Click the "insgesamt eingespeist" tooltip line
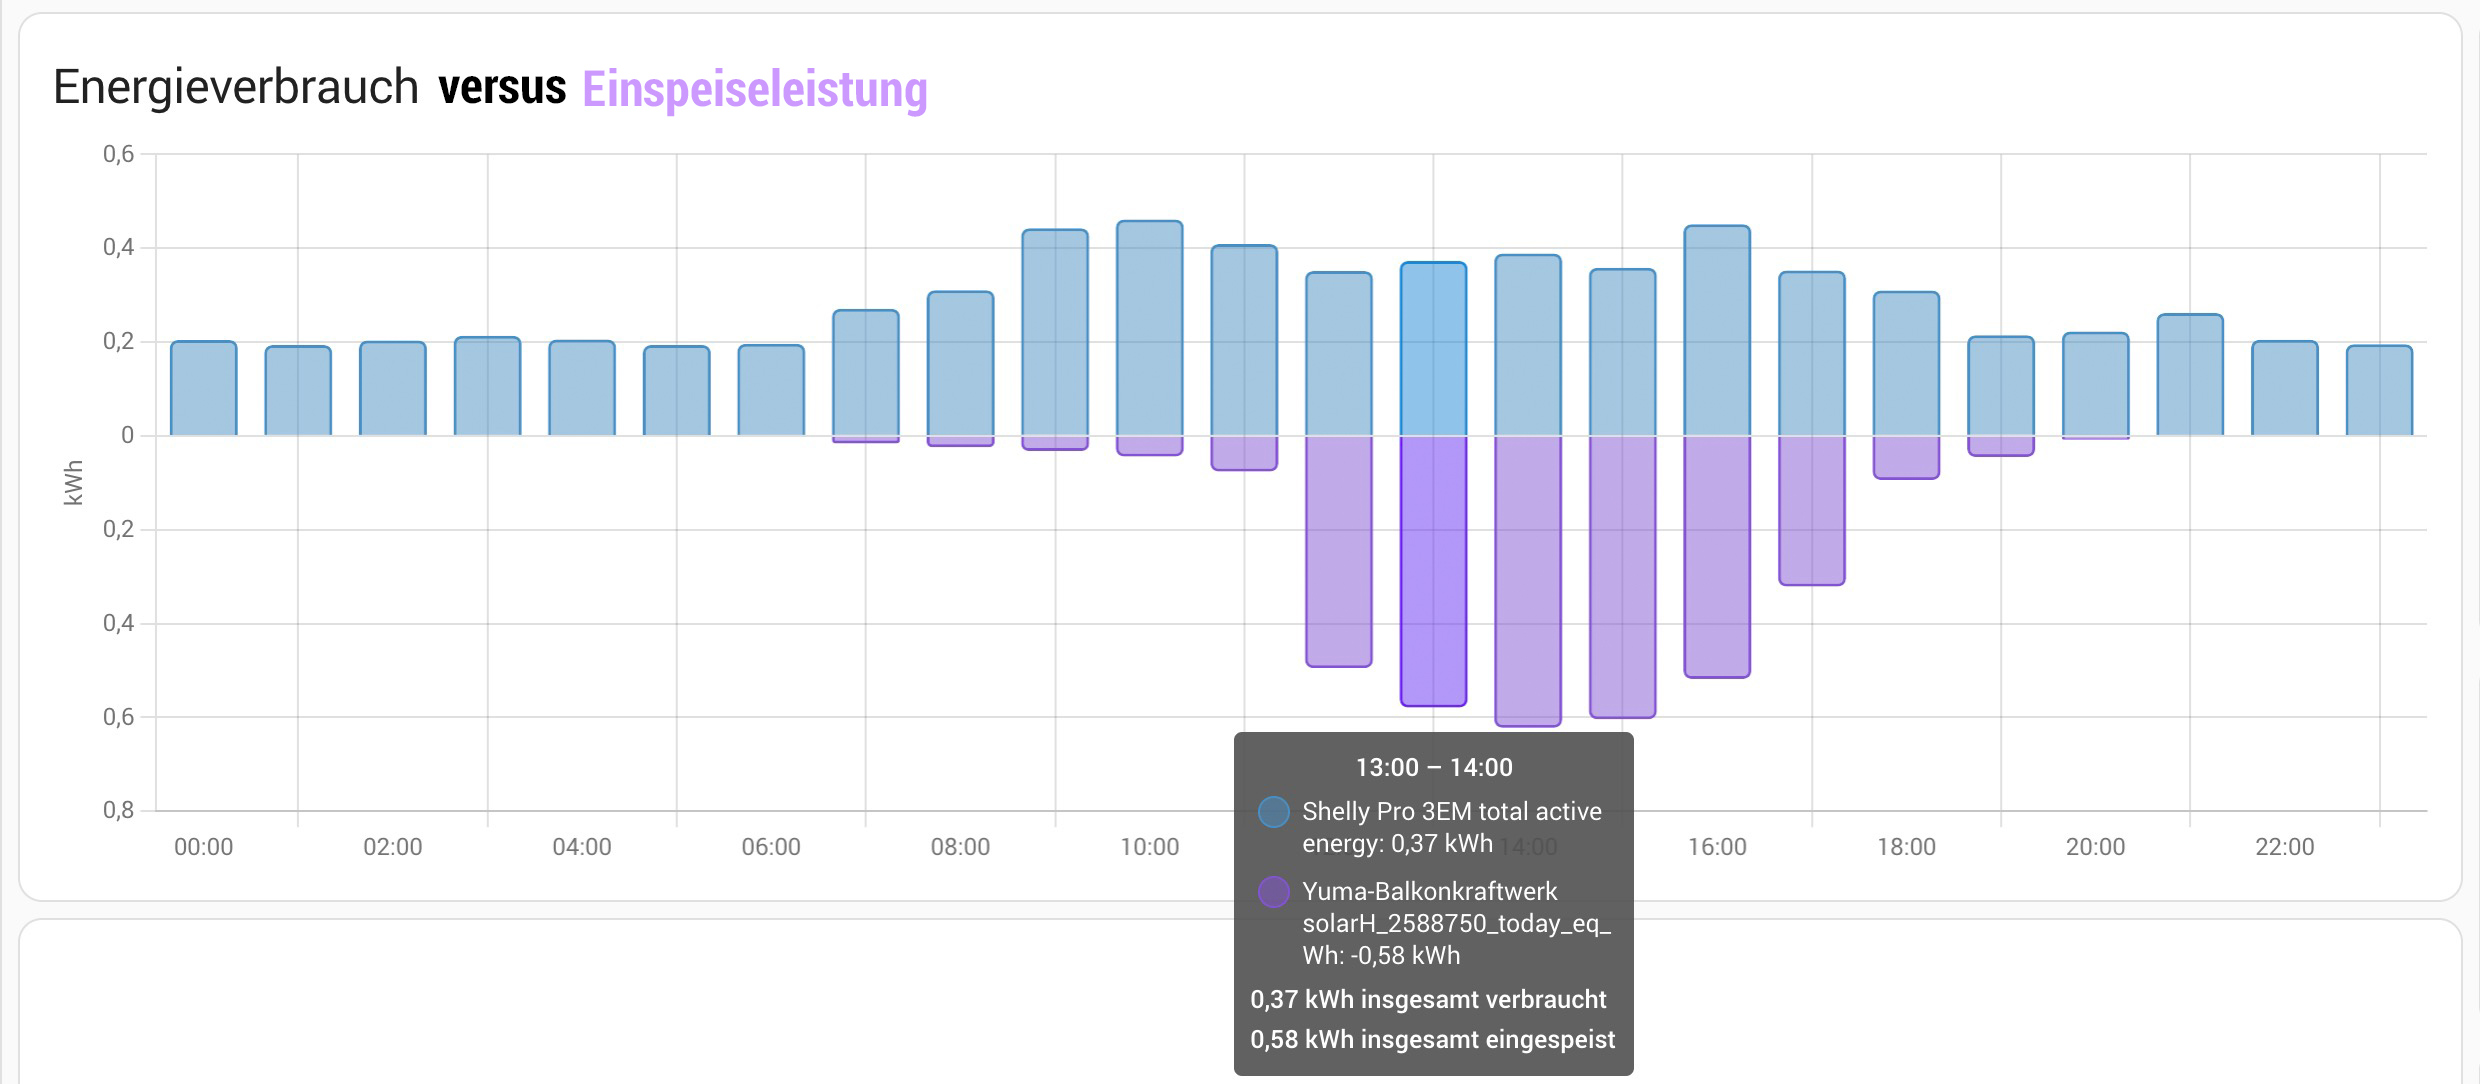This screenshot has width=2480, height=1084. pyautogui.click(x=1432, y=1040)
